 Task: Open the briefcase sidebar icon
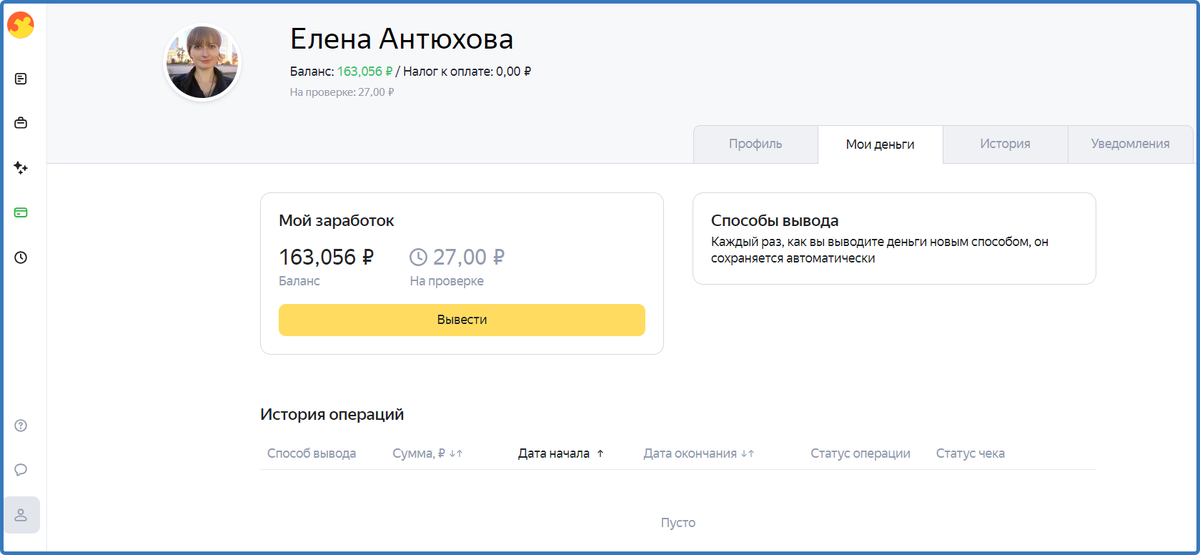pos(21,123)
